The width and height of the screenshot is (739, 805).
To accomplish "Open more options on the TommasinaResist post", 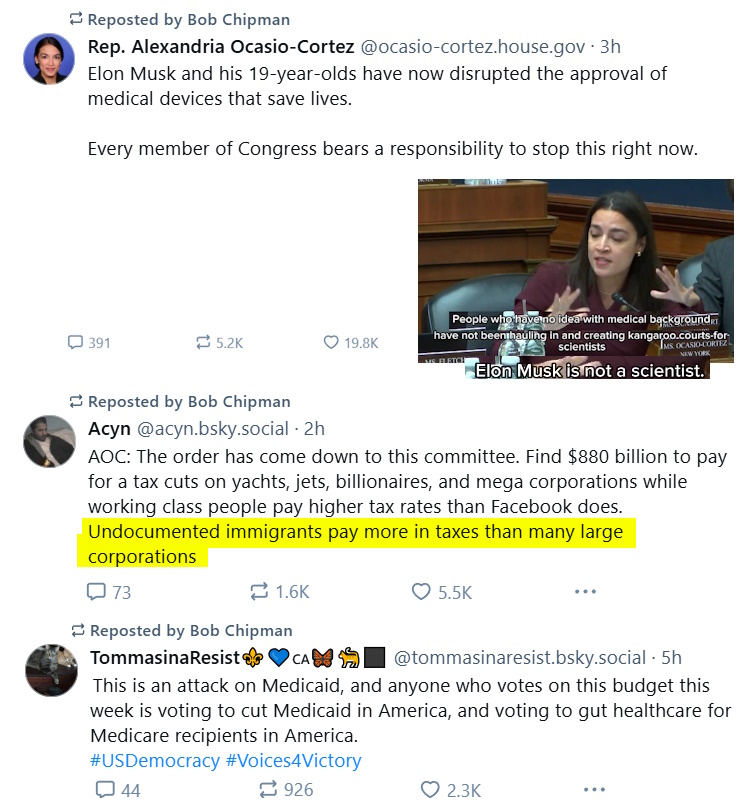I will pos(594,789).
